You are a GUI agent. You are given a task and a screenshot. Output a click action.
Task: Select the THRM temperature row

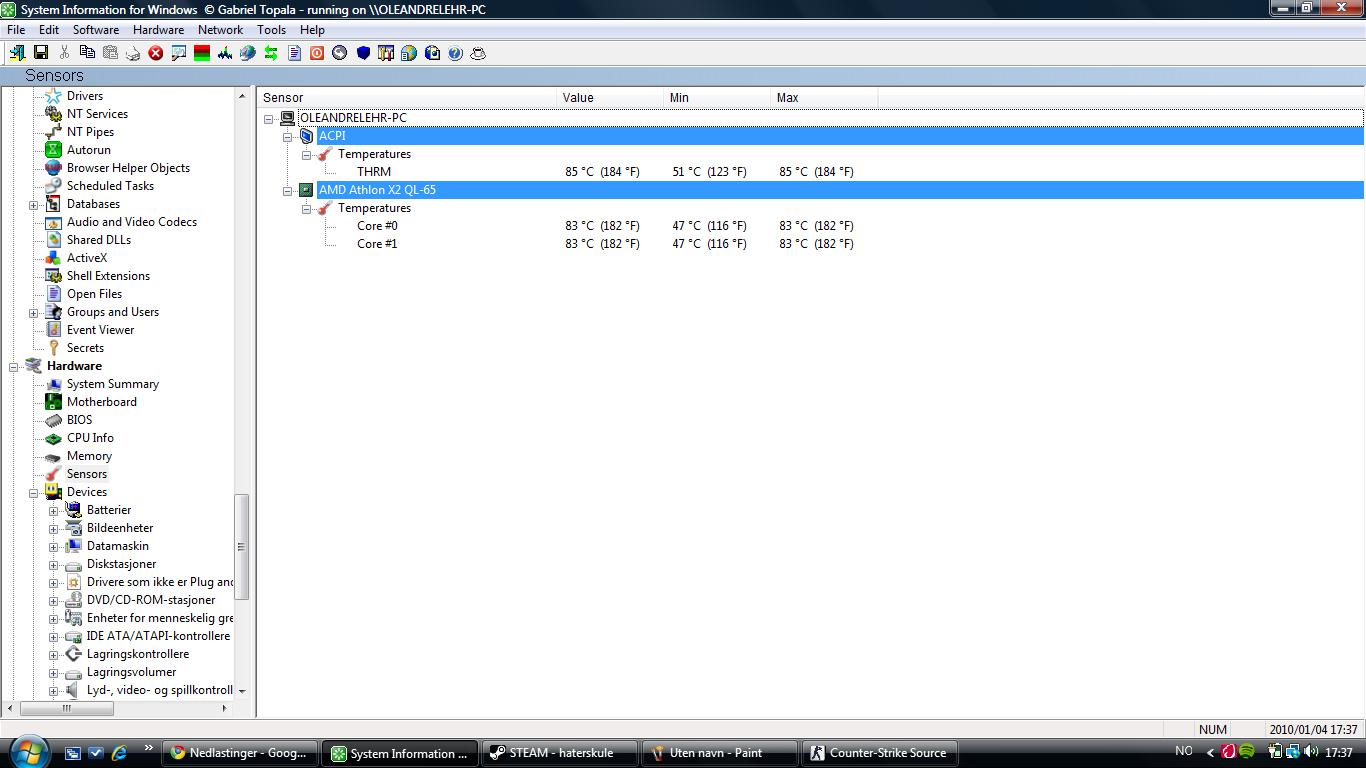click(x=810, y=172)
